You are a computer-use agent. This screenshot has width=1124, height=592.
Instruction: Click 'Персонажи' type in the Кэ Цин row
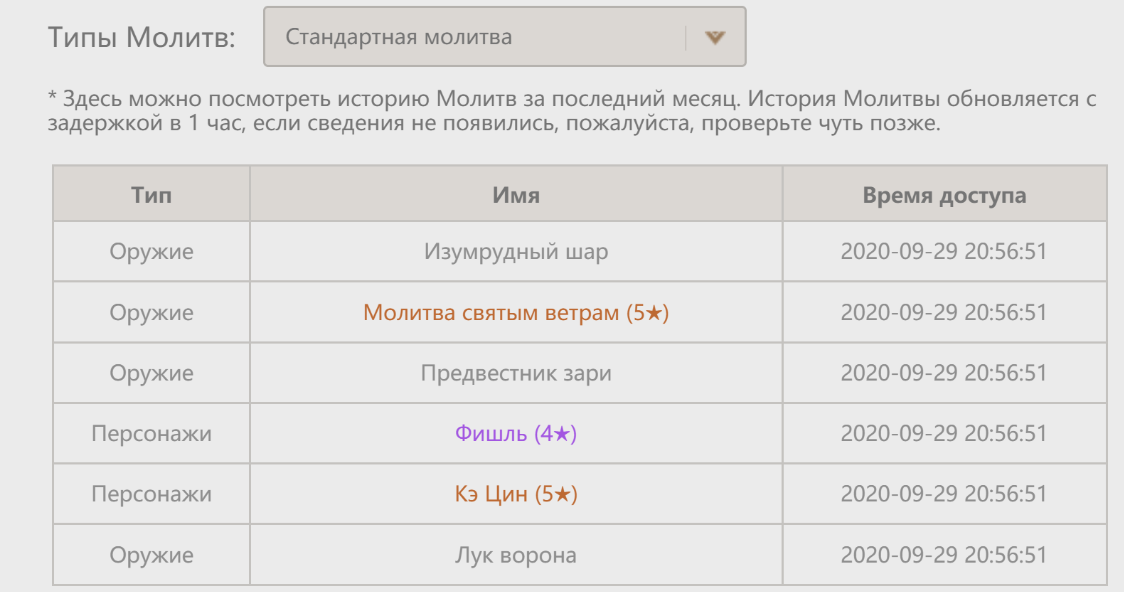(x=151, y=495)
